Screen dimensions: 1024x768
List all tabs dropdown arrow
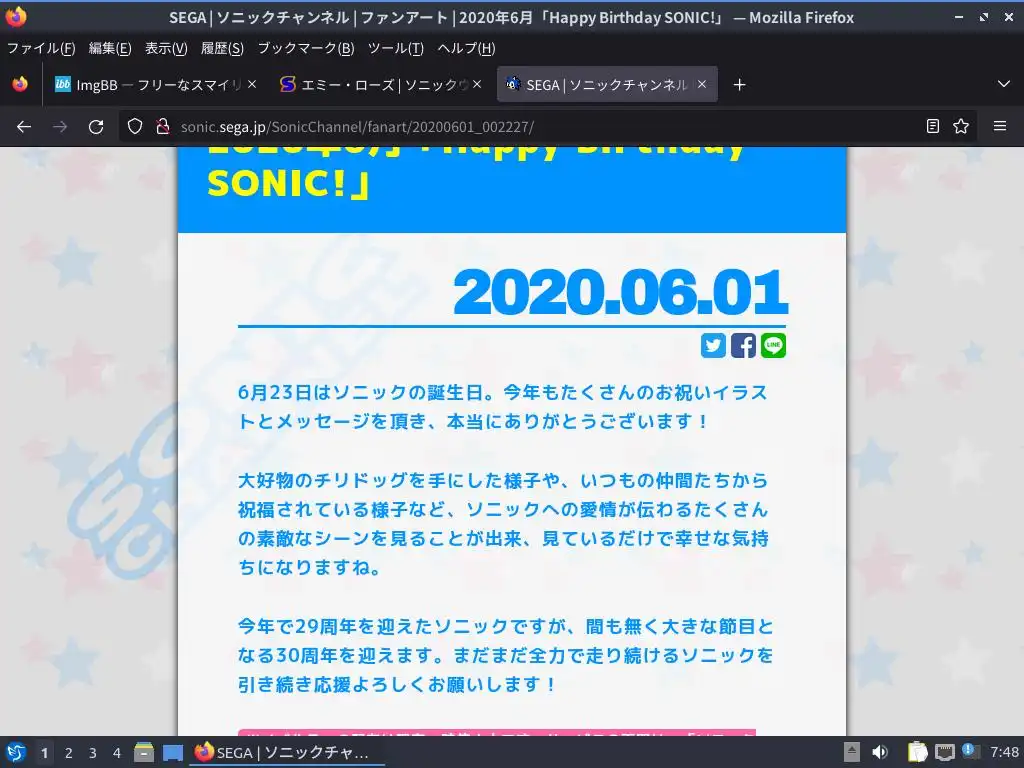(x=1004, y=84)
